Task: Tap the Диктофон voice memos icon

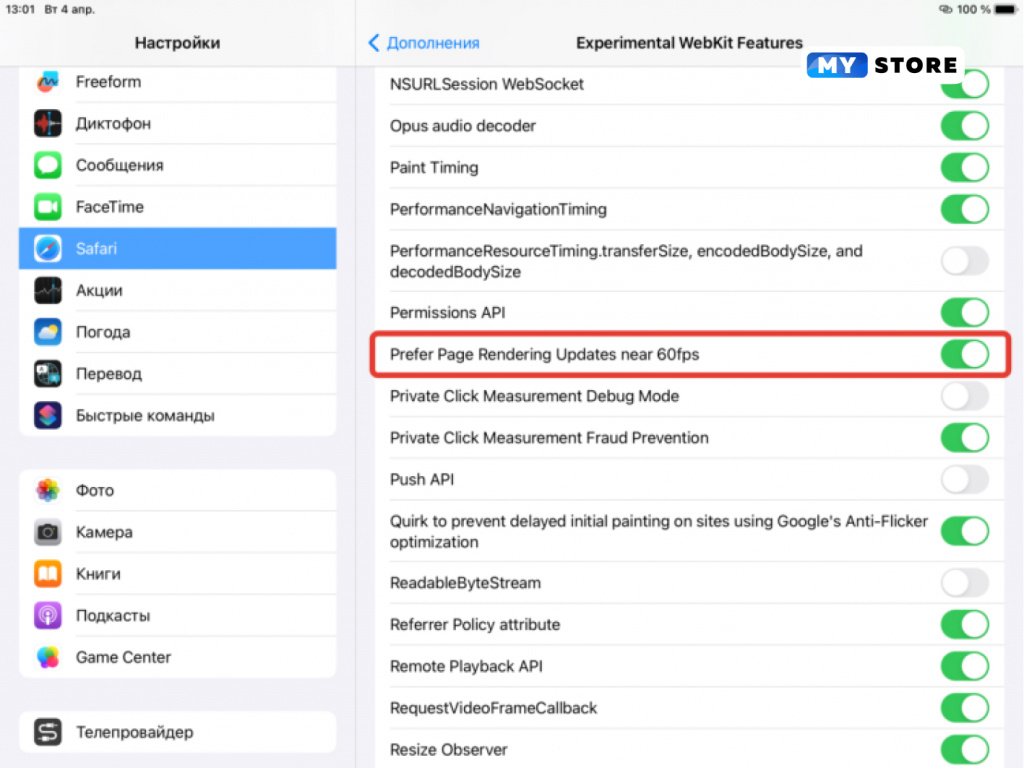Action: (x=48, y=124)
